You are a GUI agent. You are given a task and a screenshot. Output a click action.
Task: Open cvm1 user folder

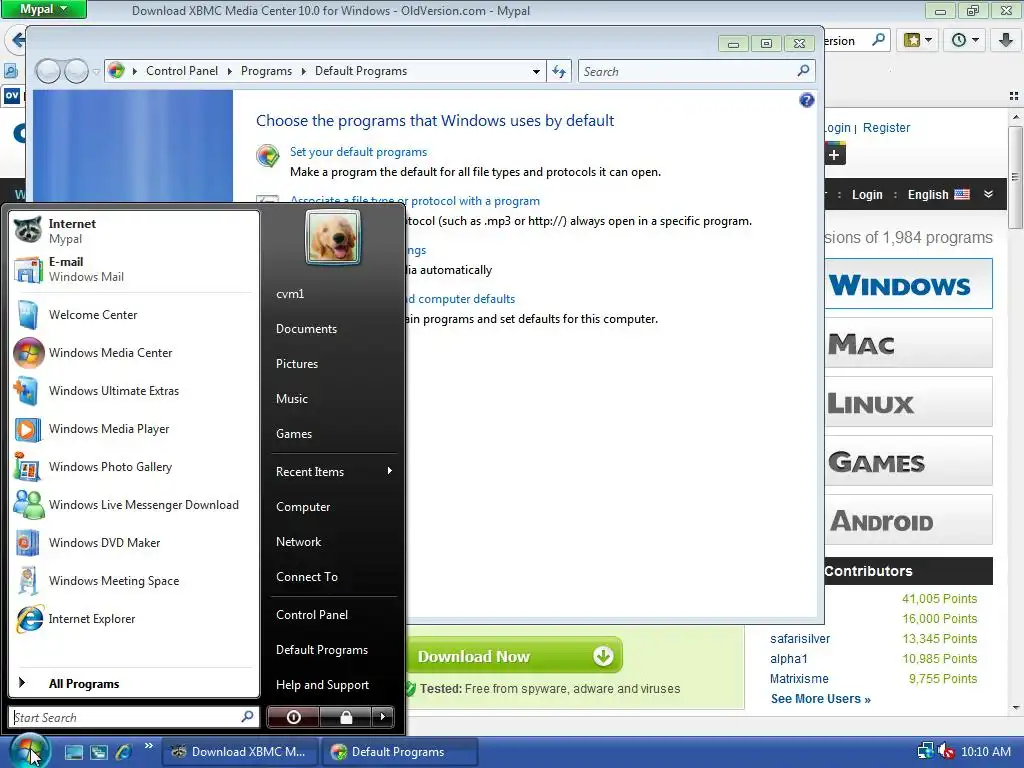click(x=334, y=294)
